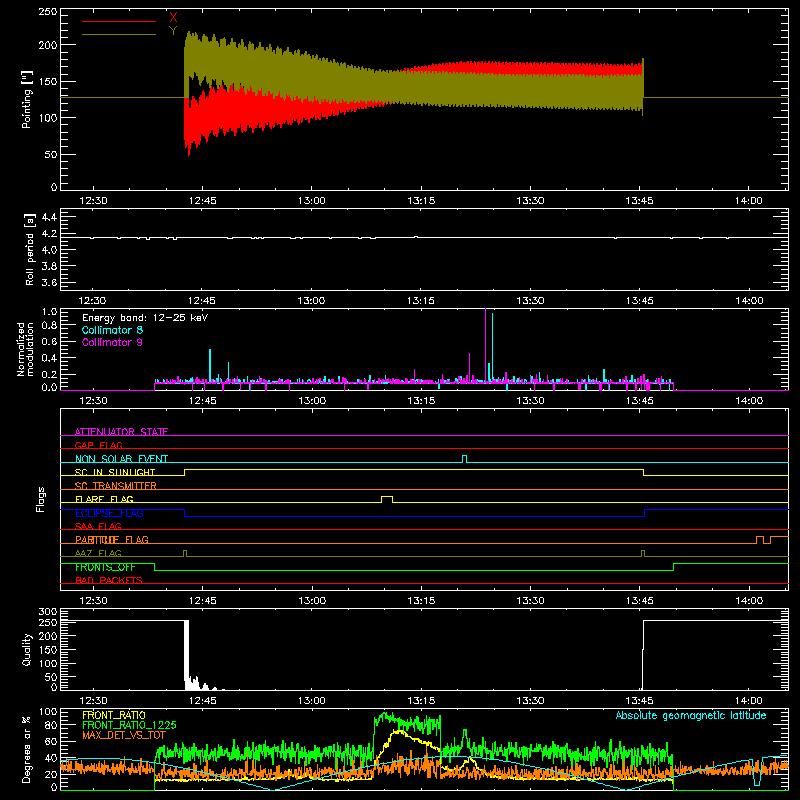Click the FRONTS_OFF label
This screenshot has width=800, height=800.
coord(105,567)
